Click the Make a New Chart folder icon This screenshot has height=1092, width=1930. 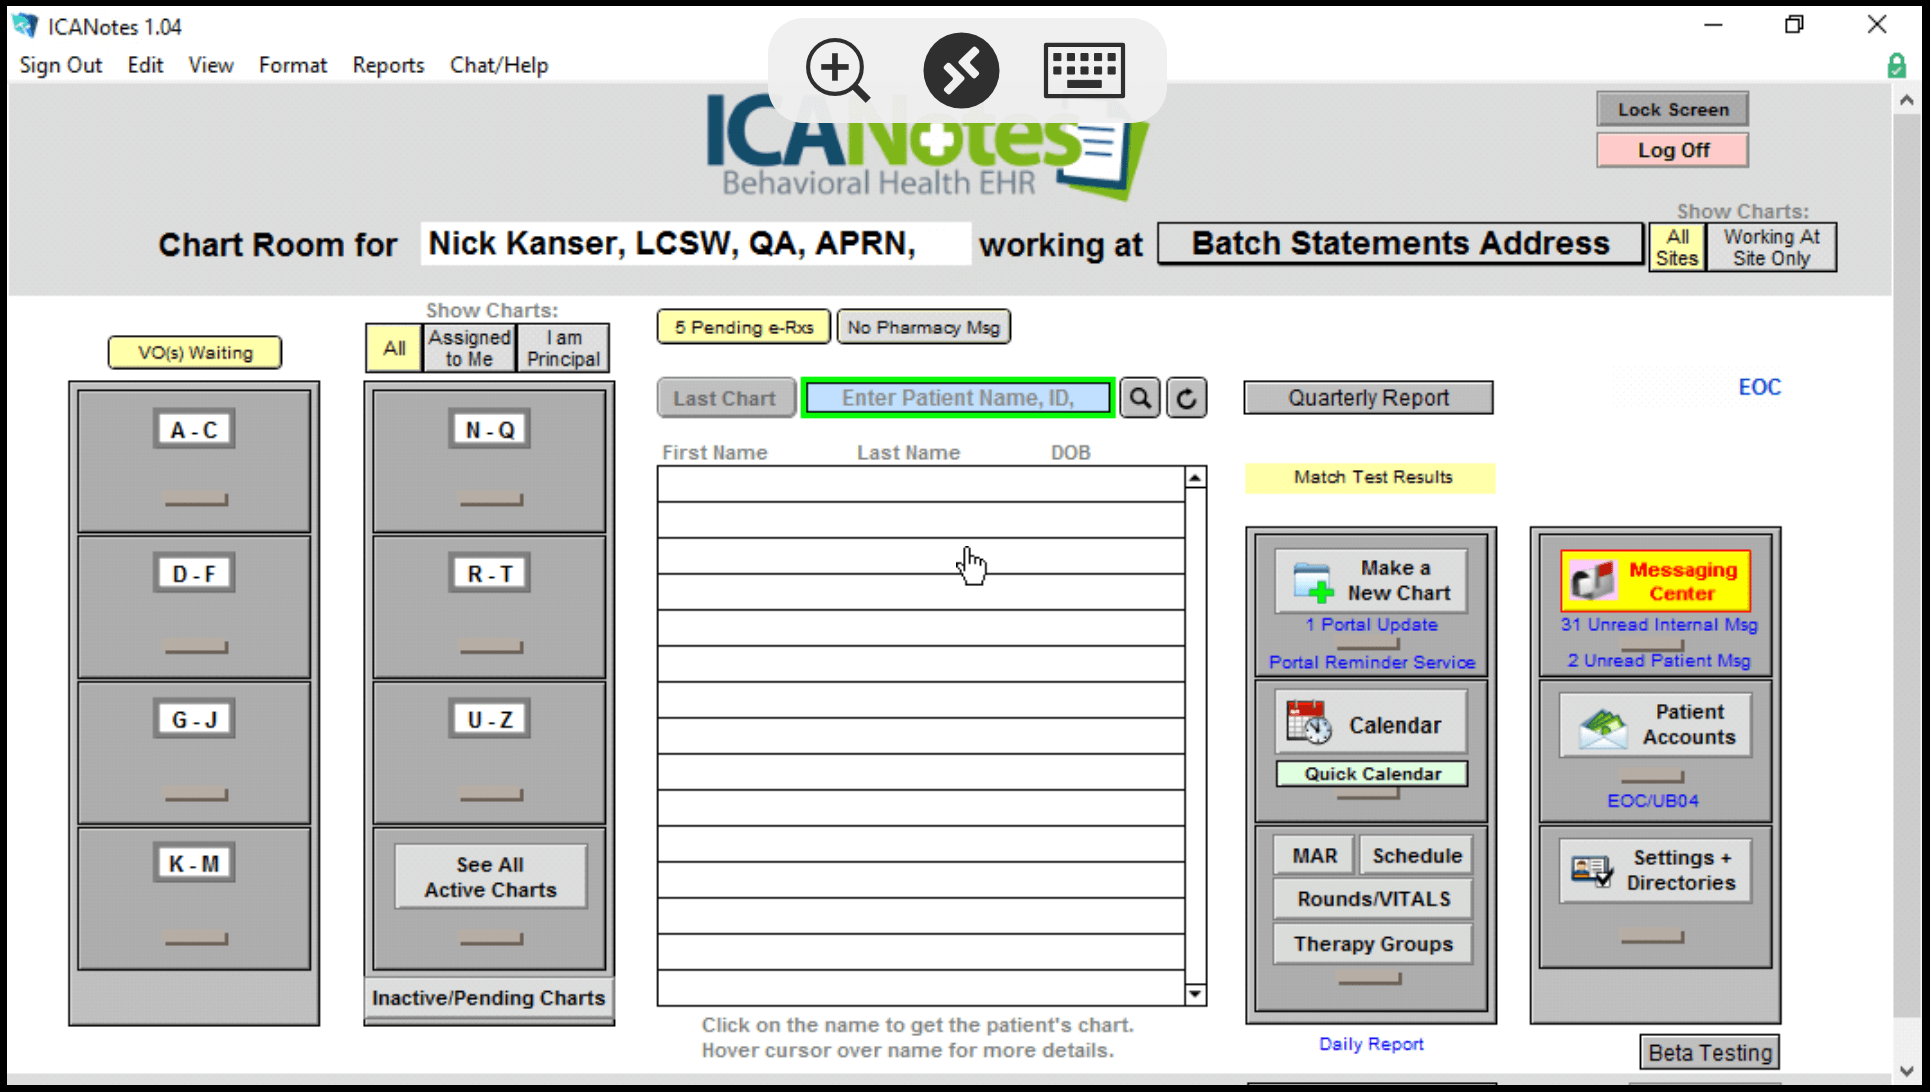click(x=1312, y=581)
